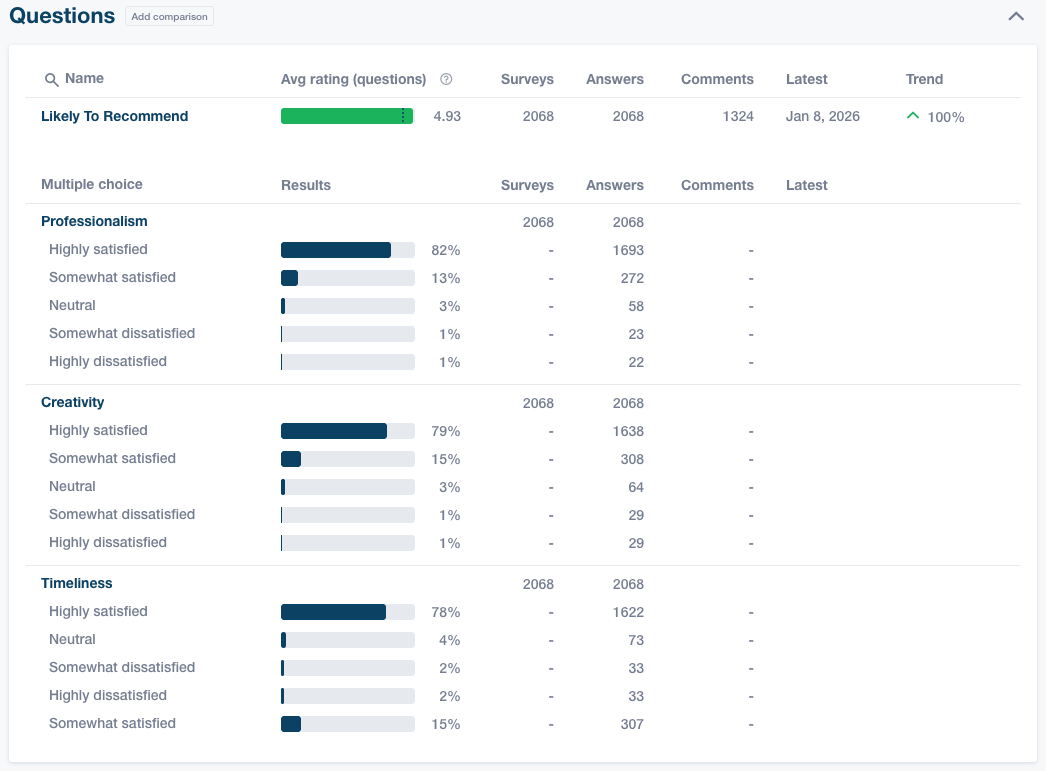Screen dimensions: 1046x771
Task: Open the Likely To Recommend question
Action: point(114,116)
